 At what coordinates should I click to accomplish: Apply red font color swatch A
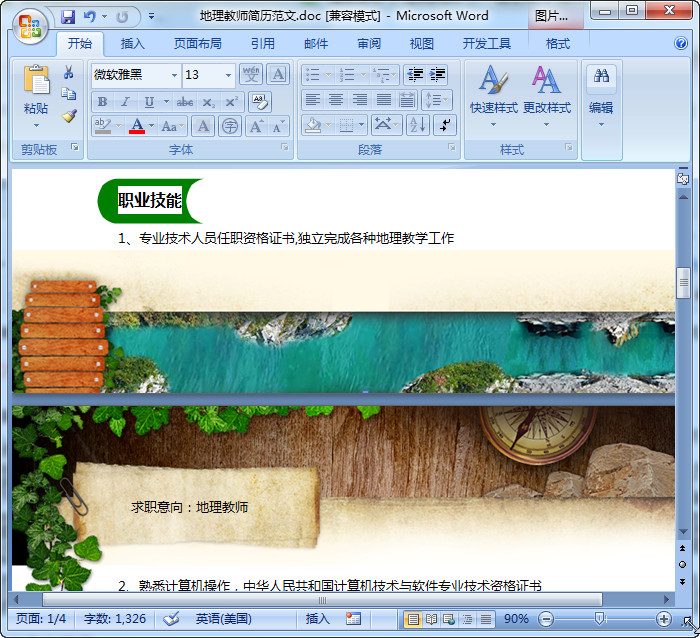[137, 126]
